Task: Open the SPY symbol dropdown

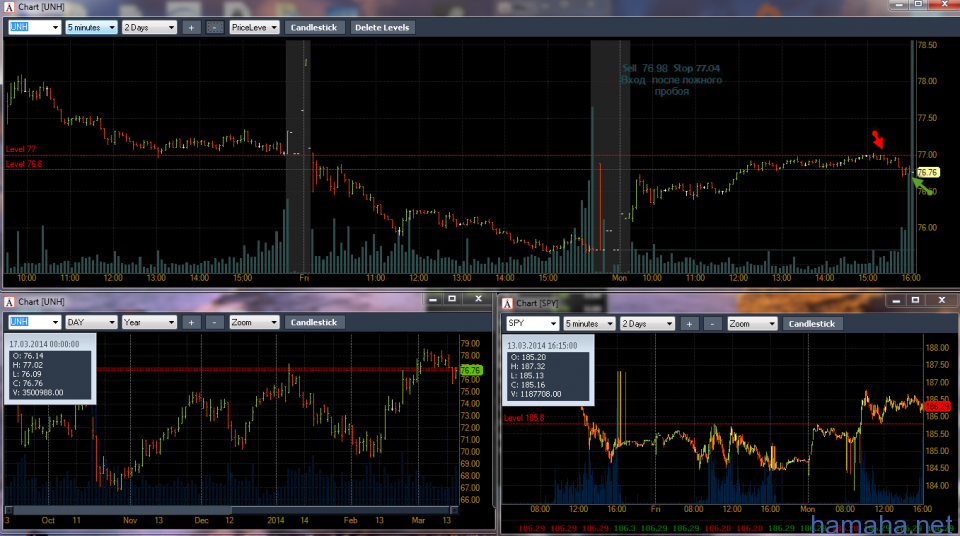Action: 532,323
